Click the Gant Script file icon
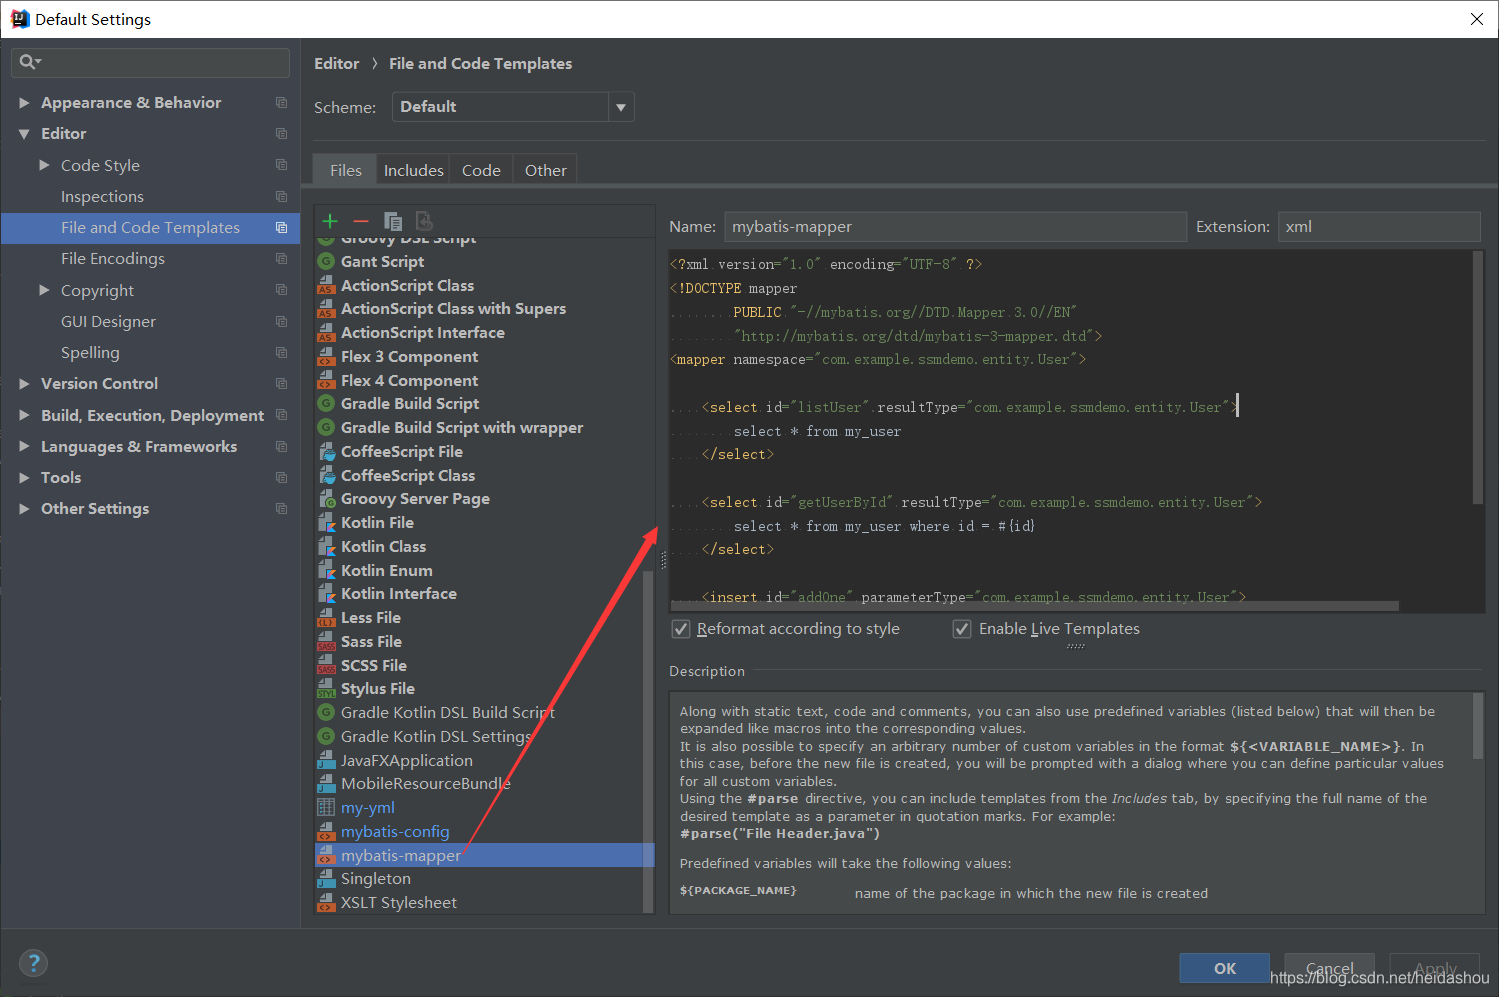1499x997 pixels. point(326,261)
